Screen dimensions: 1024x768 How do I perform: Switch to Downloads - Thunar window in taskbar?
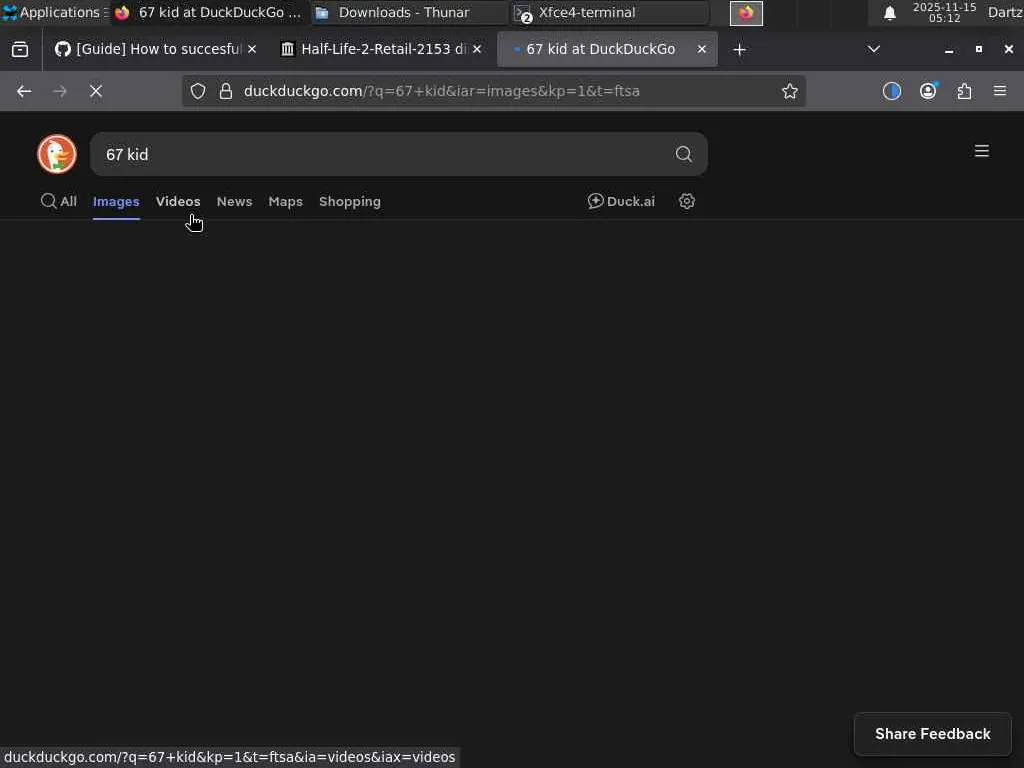tap(408, 12)
